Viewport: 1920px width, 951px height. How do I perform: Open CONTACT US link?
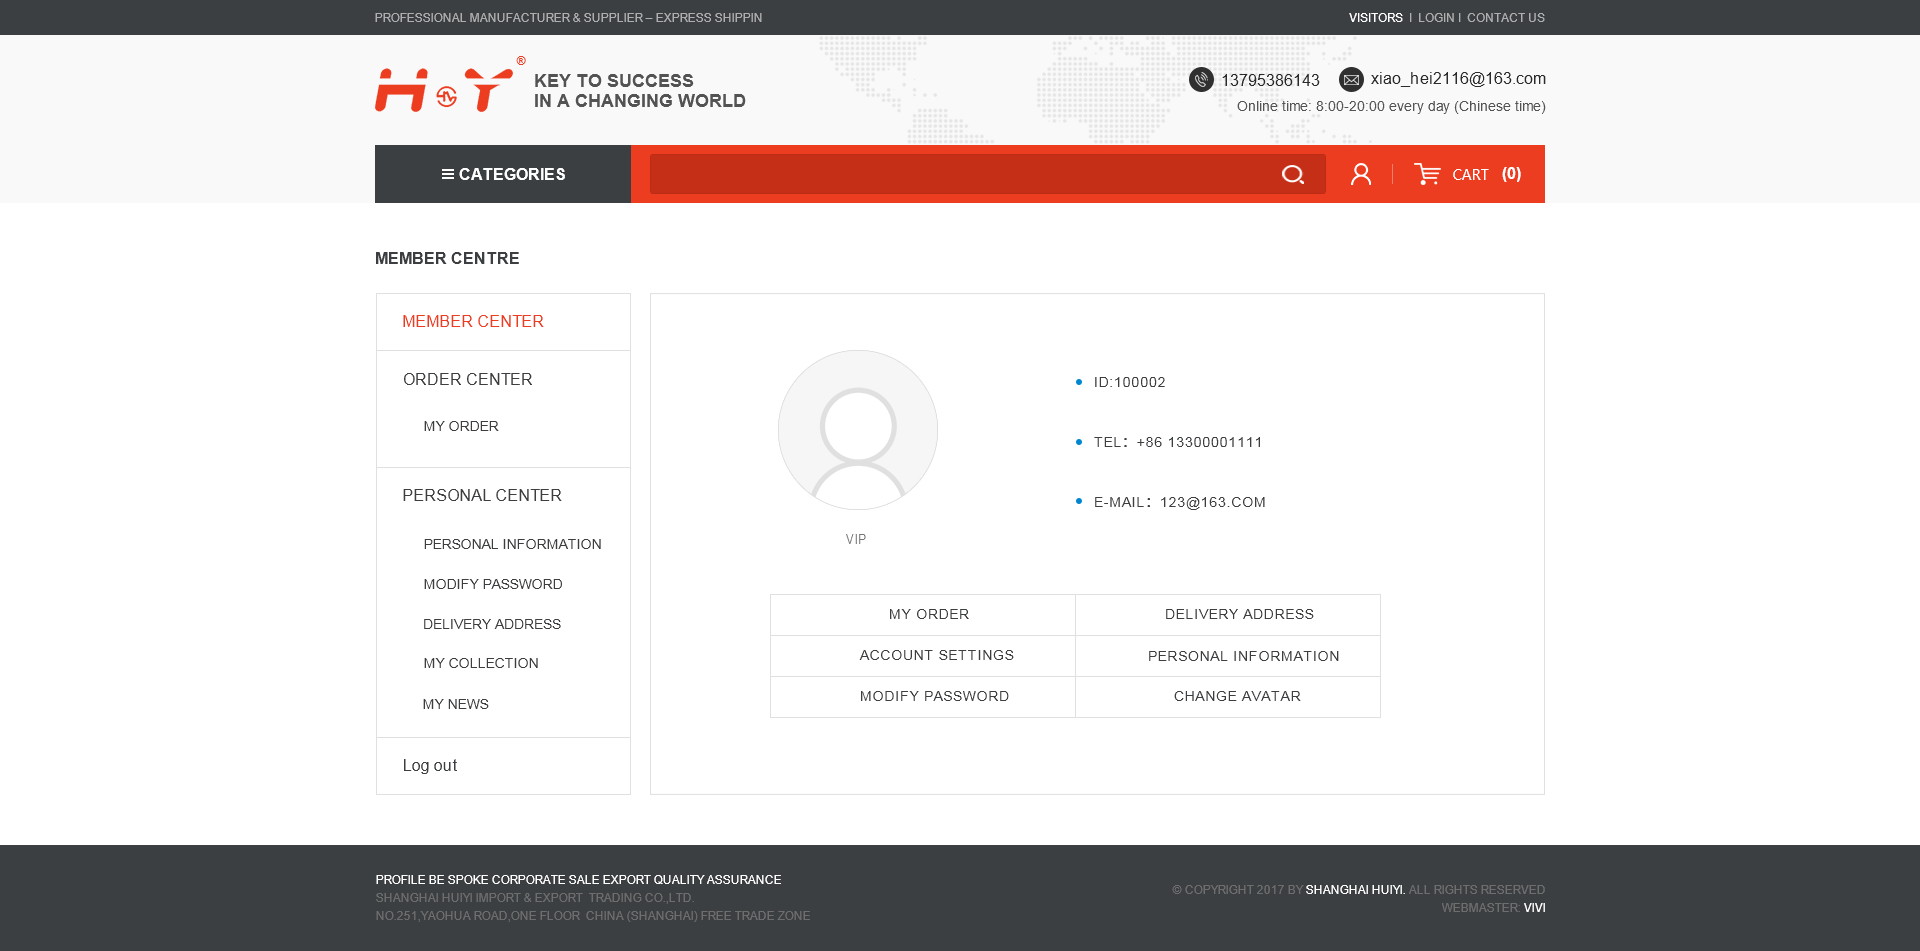[x=1505, y=18]
